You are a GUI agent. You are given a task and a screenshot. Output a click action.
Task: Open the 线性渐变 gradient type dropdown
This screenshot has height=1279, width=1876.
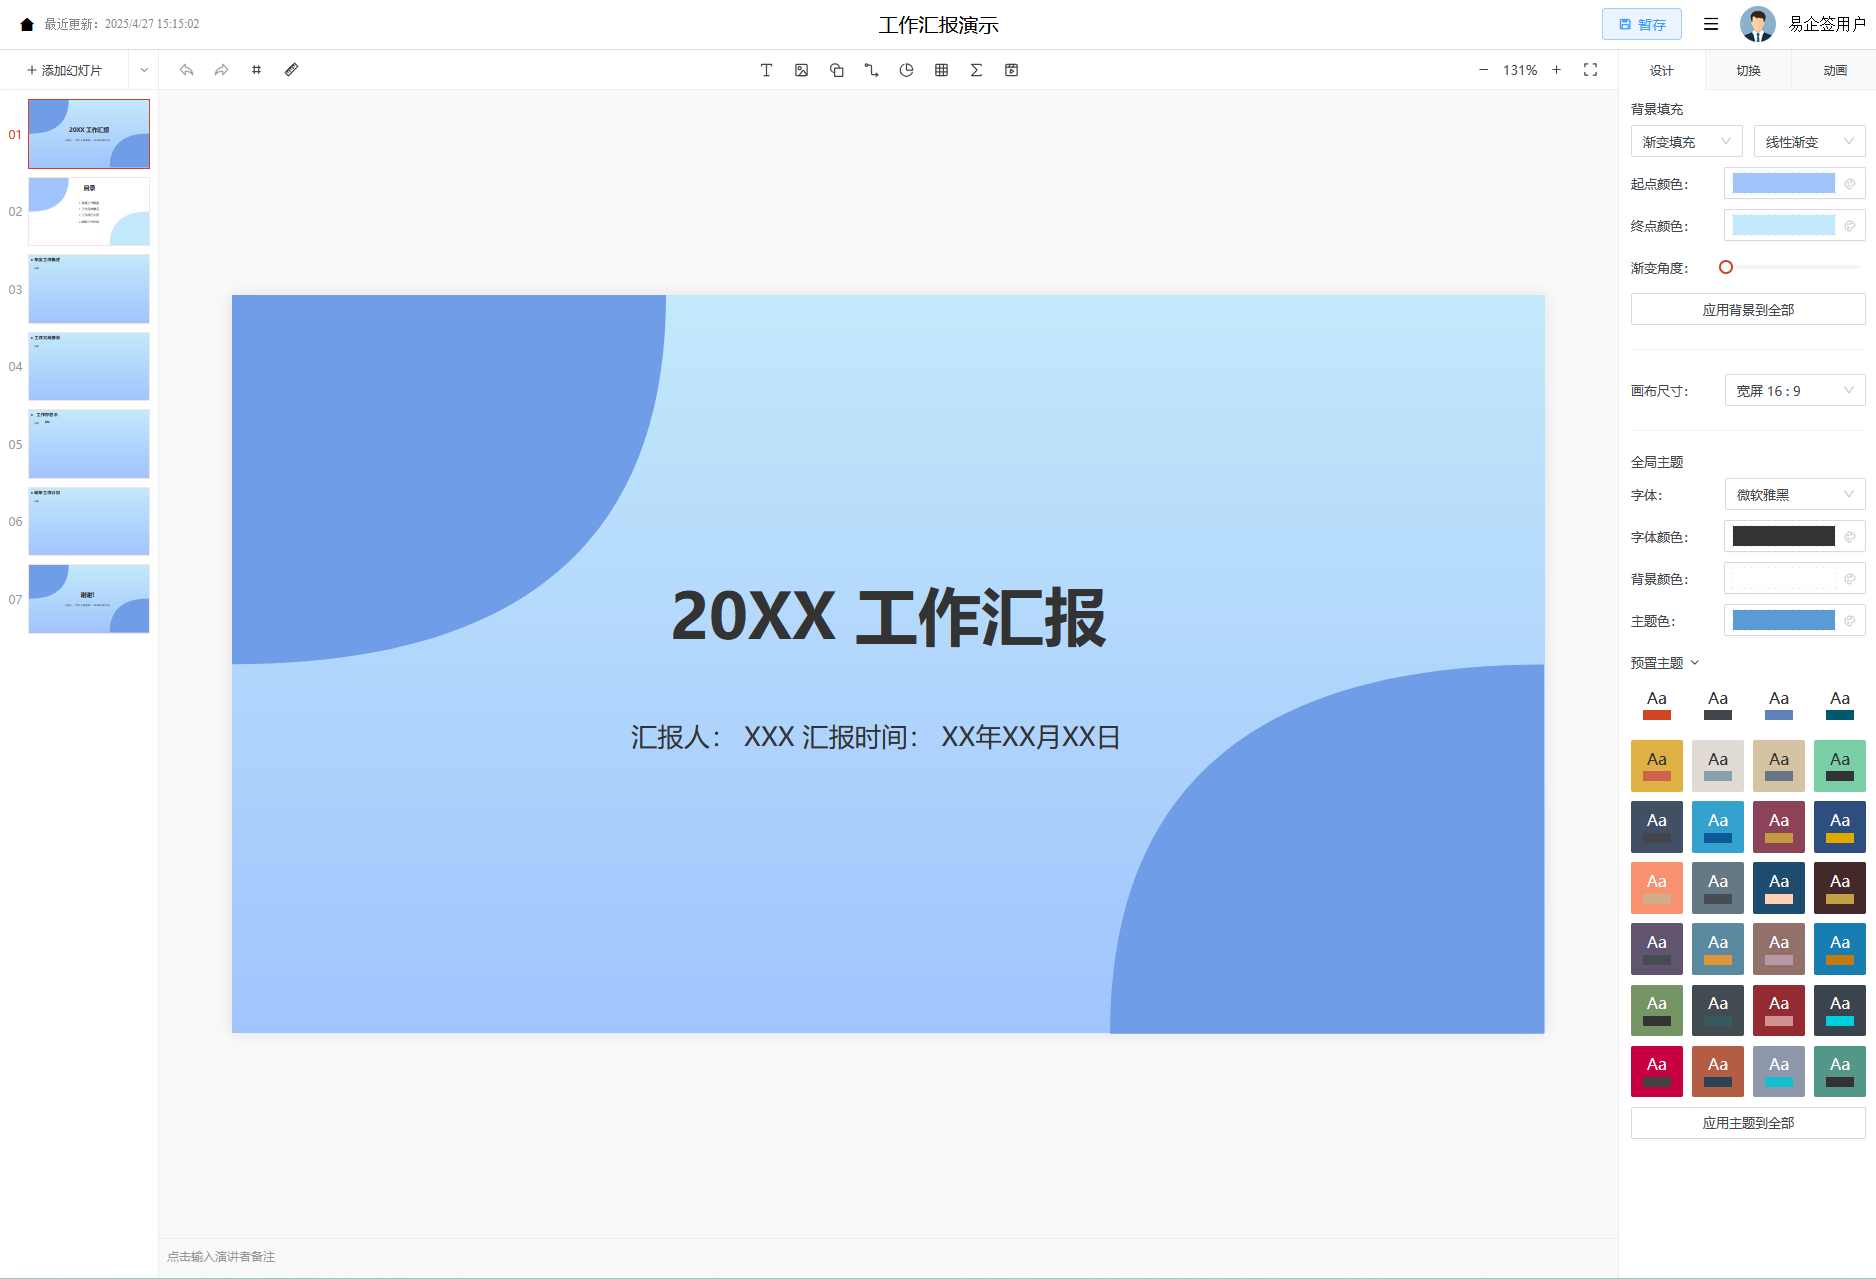point(1809,142)
